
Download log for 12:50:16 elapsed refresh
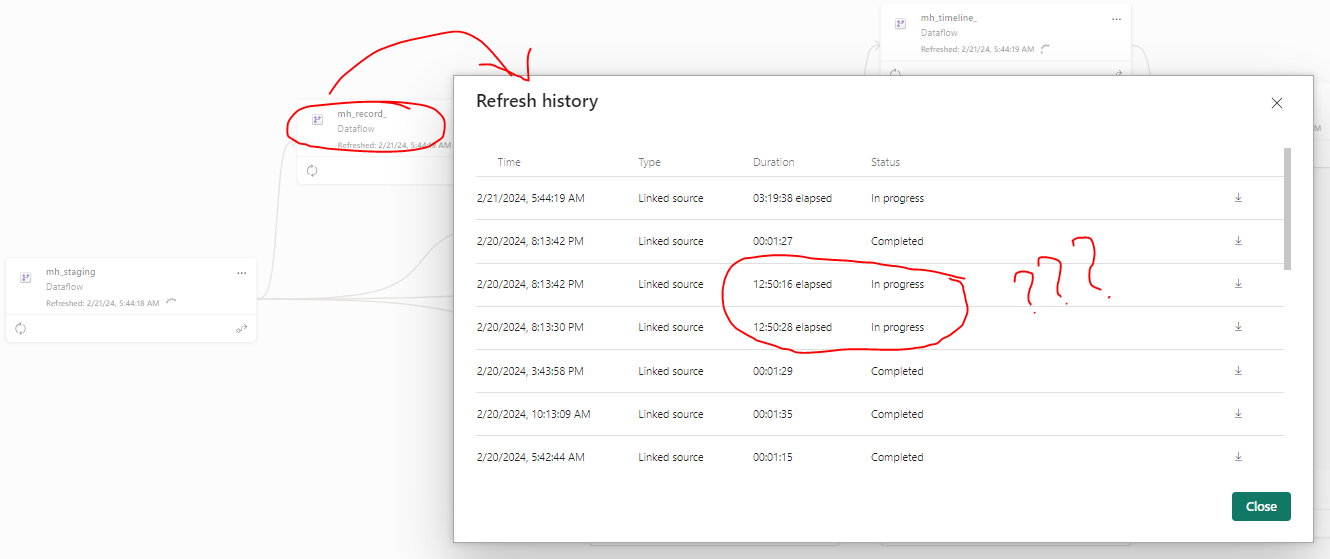(1238, 284)
